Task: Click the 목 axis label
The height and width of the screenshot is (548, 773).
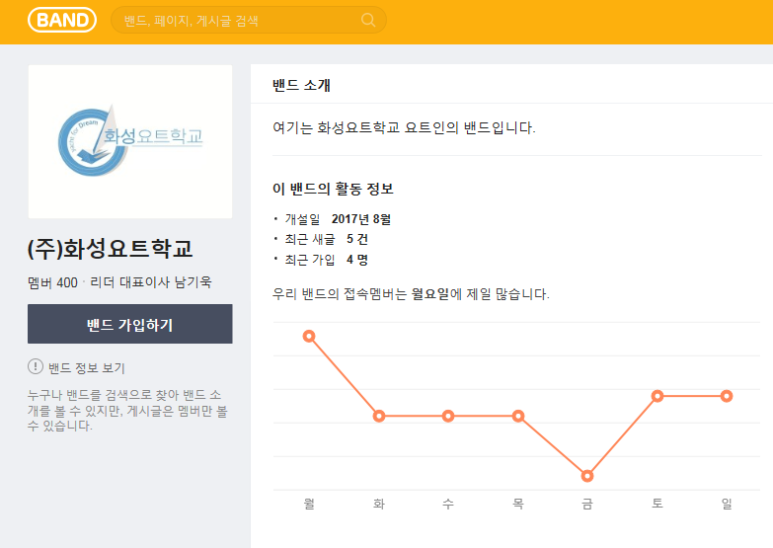Action: tap(518, 504)
